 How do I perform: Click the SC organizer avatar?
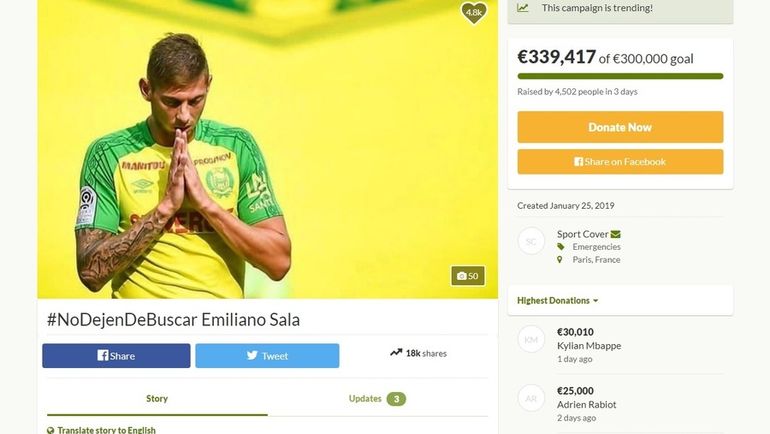pyautogui.click(x=531, y=241)
